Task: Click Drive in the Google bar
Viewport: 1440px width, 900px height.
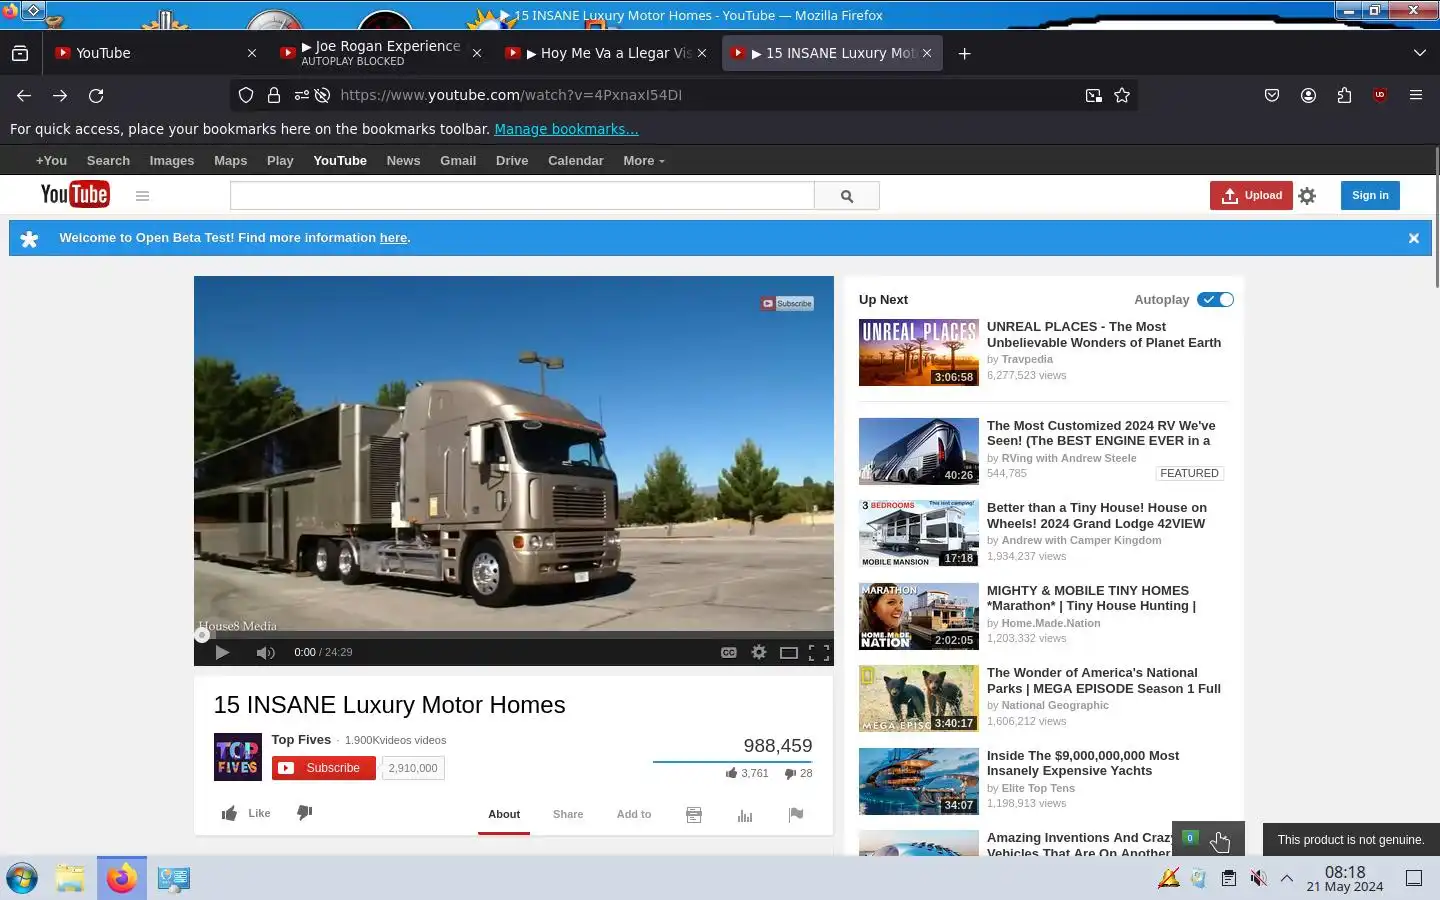Action: (x=512, y=160)
